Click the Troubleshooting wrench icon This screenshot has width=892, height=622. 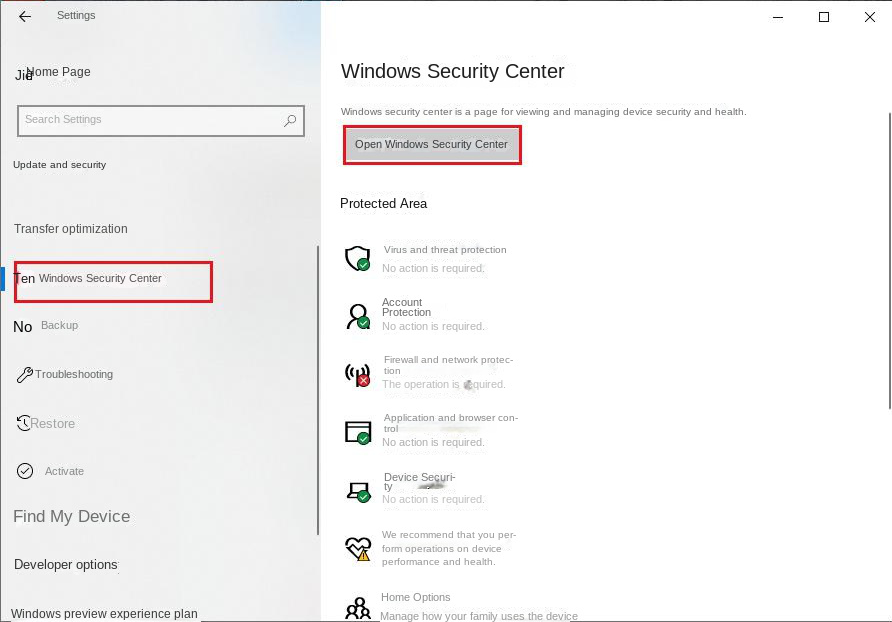pos(25,375)
